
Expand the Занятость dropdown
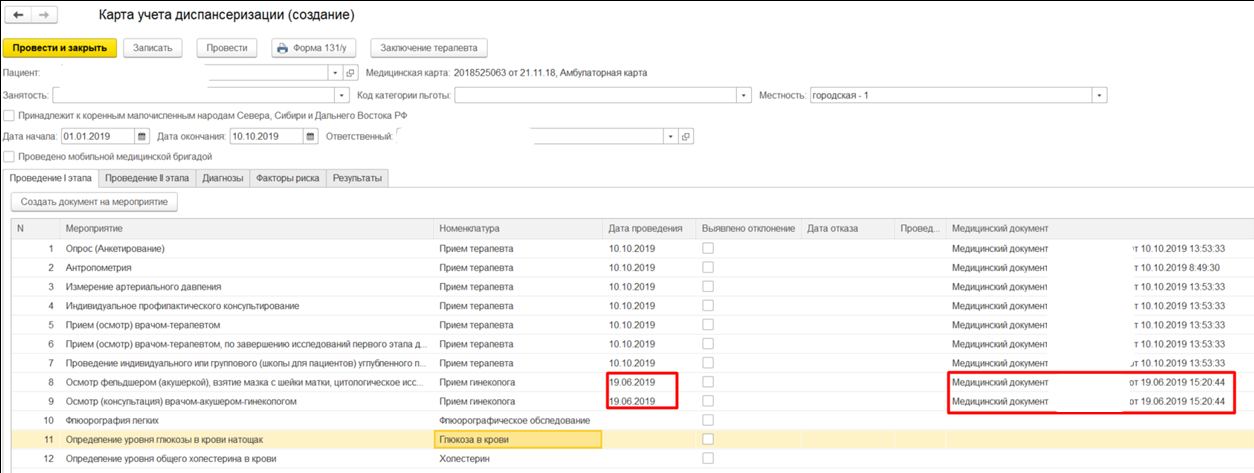341,95
